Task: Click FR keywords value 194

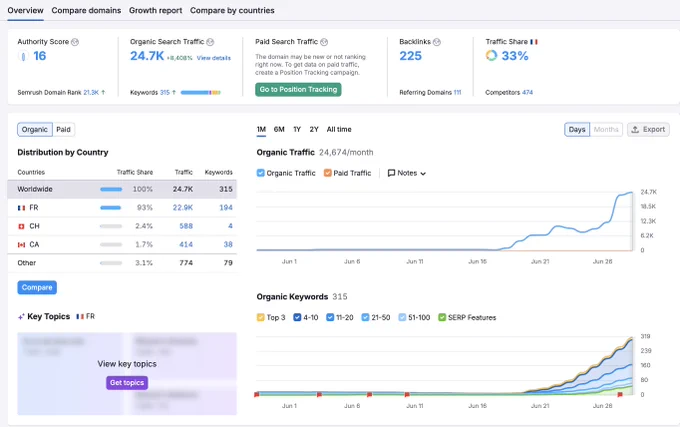Action: 226,208
